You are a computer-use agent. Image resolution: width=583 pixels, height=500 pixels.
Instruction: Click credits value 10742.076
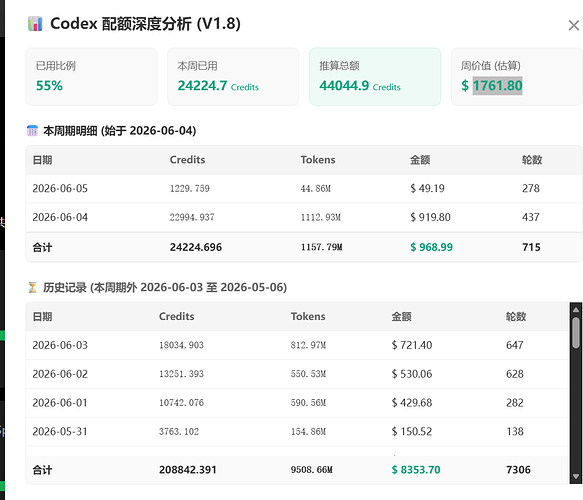(181, 403)
